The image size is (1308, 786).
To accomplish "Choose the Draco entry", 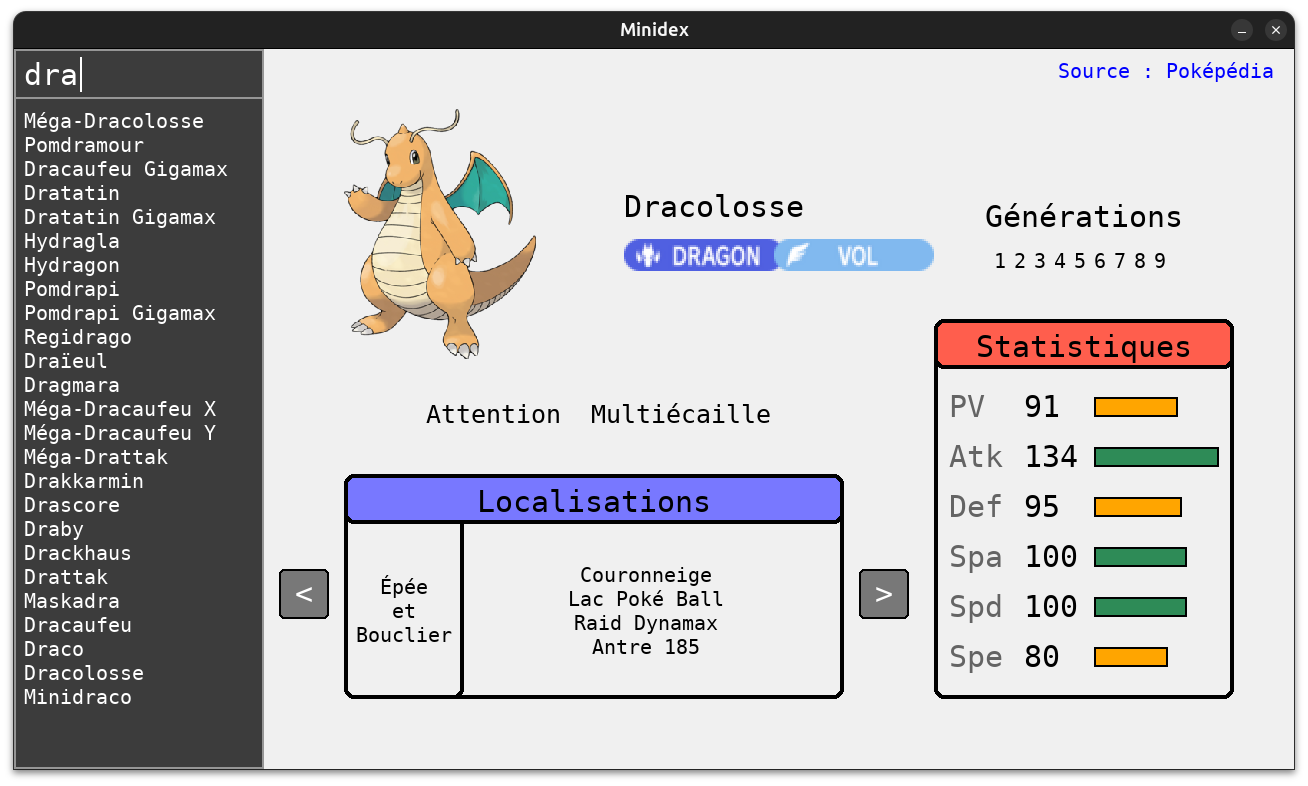I will coord(54,649).
